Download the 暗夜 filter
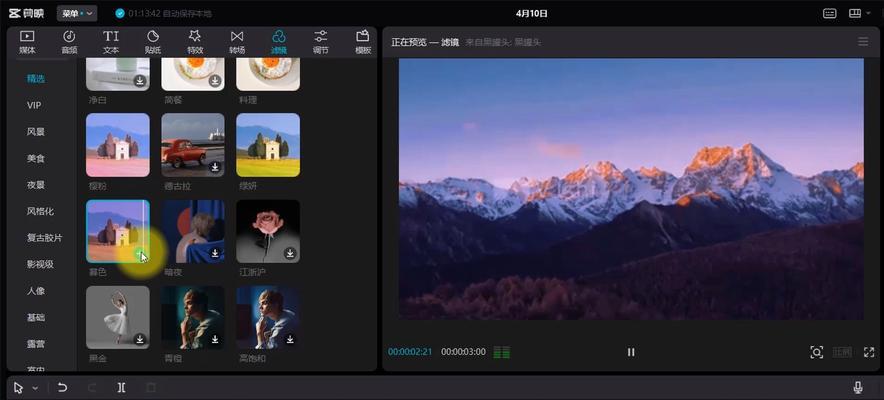This screenshot has width=884, height=400. coord(215,254)
